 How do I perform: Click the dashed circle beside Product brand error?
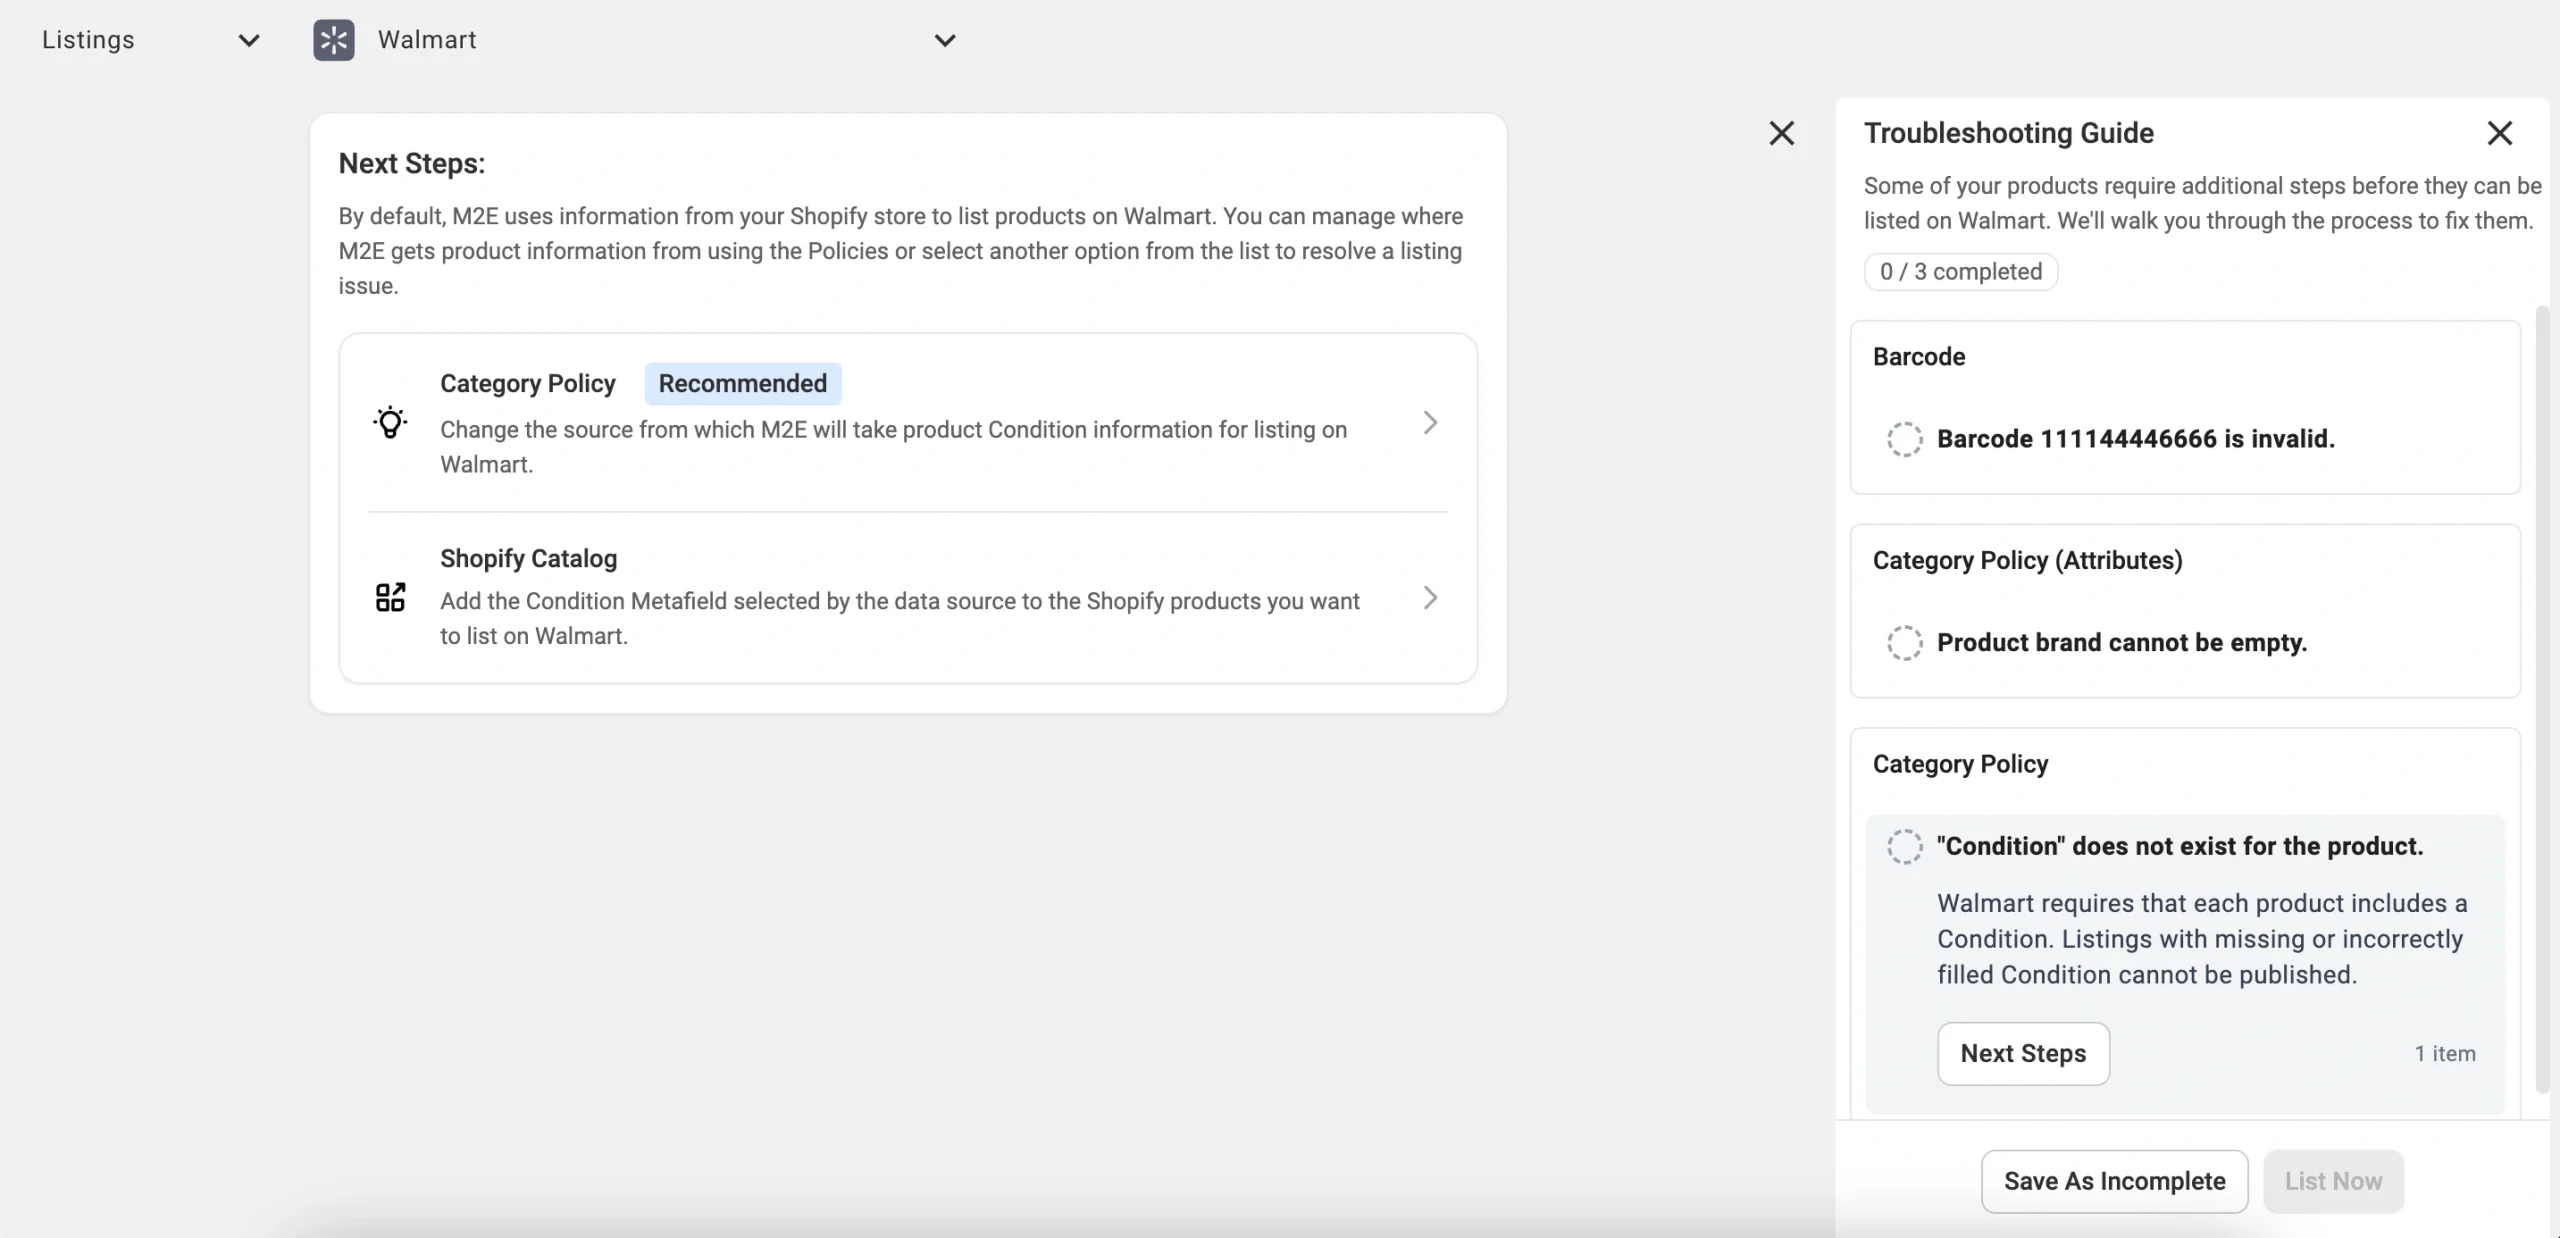1904,643
